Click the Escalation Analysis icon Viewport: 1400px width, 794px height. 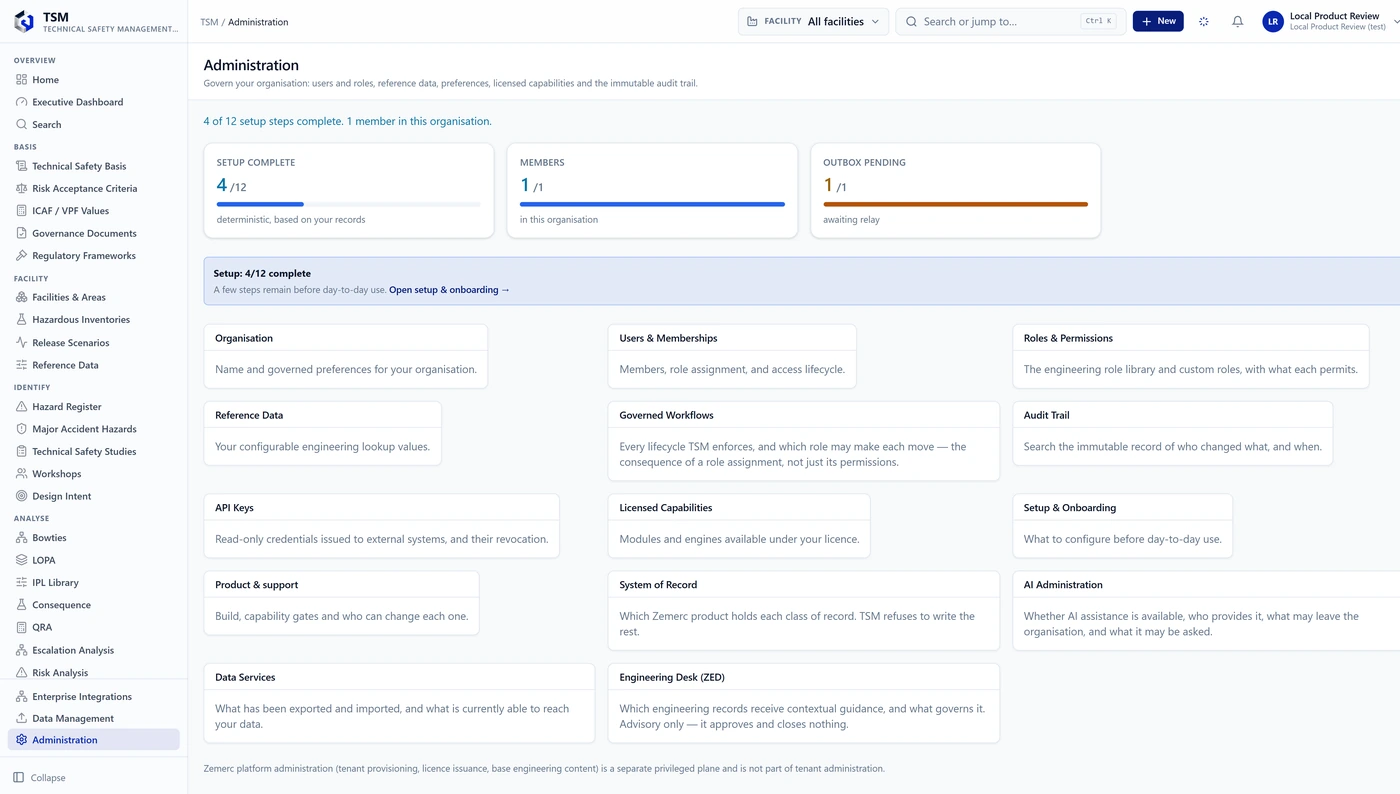21,650
